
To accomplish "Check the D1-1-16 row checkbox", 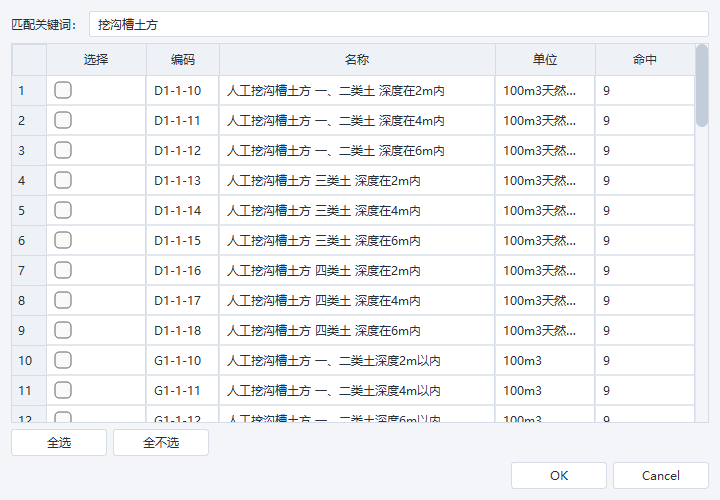I will coord(63,270).
